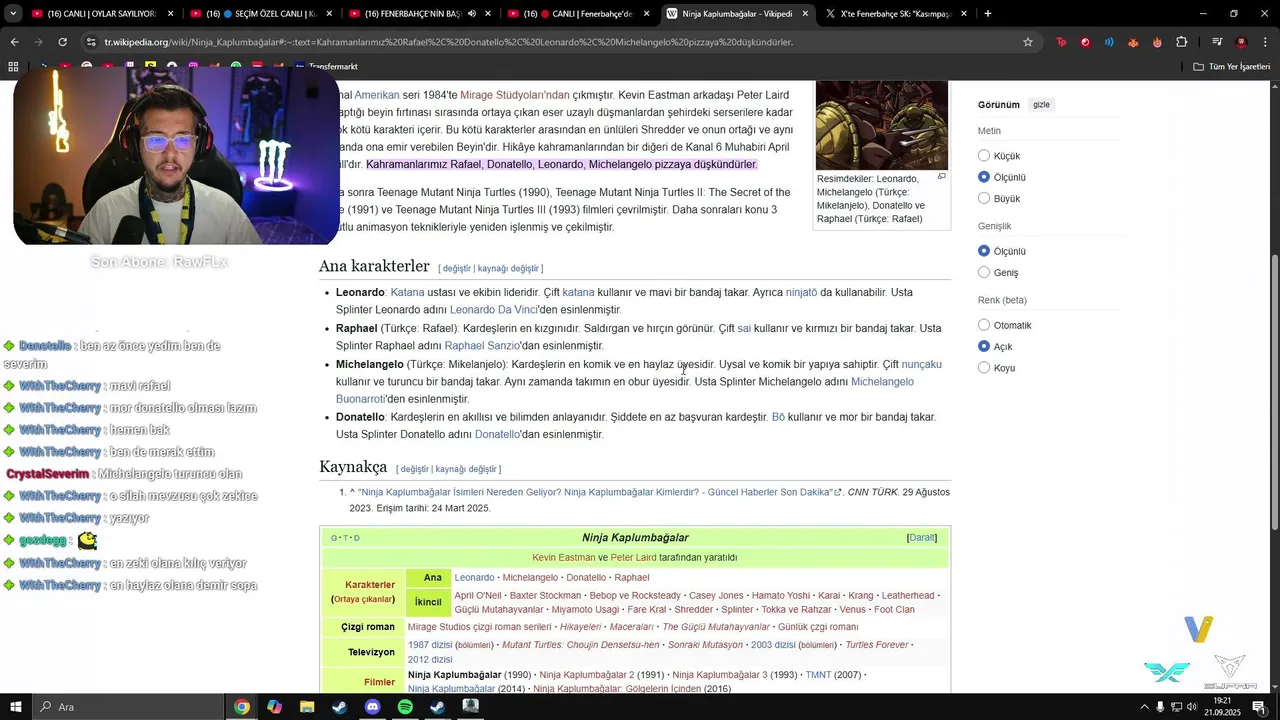
Task: Open the Windows Start menu
Action: pos(15,707)
